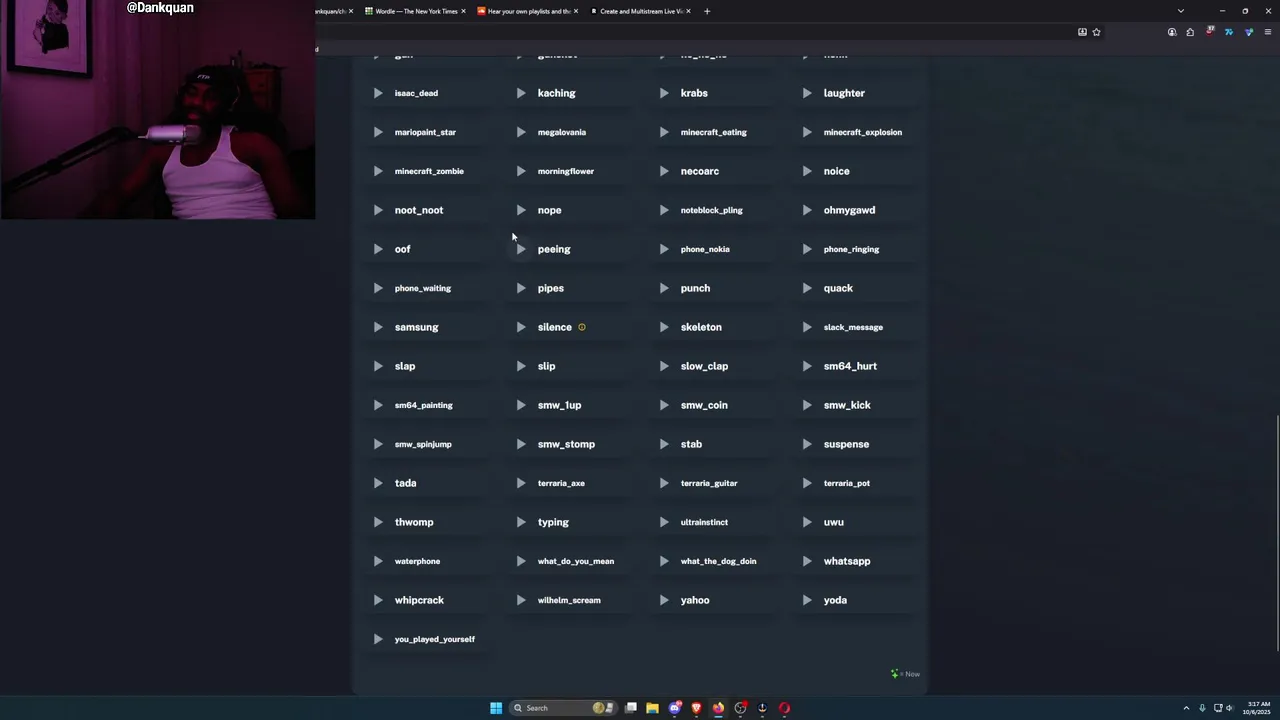1280x720 pixels.
Task: Click play icon beside skeleton
Action: (x=664, y=327)
